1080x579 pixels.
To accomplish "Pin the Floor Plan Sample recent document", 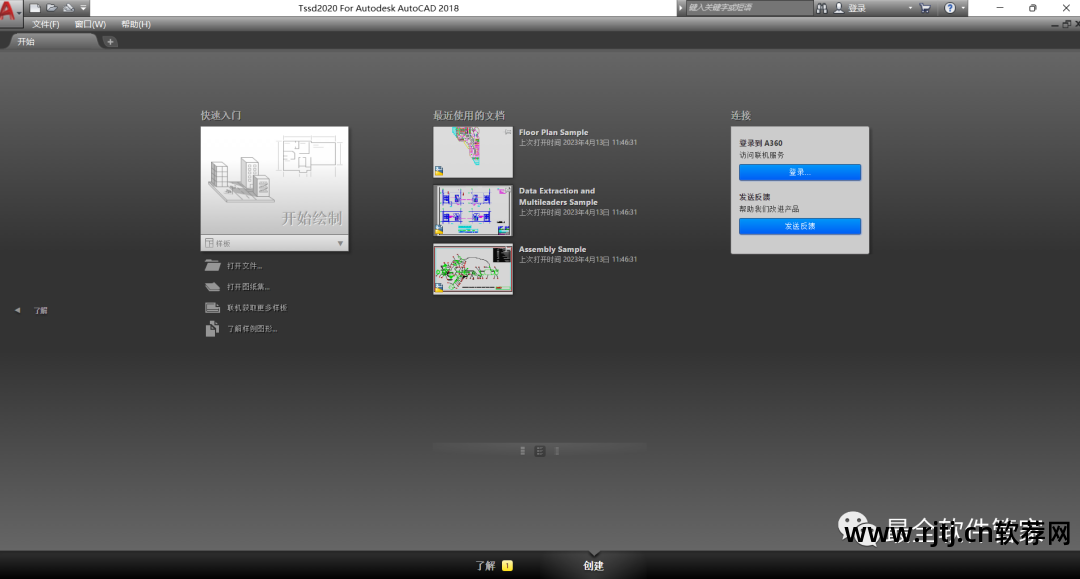I will click(x=508, y=131).
